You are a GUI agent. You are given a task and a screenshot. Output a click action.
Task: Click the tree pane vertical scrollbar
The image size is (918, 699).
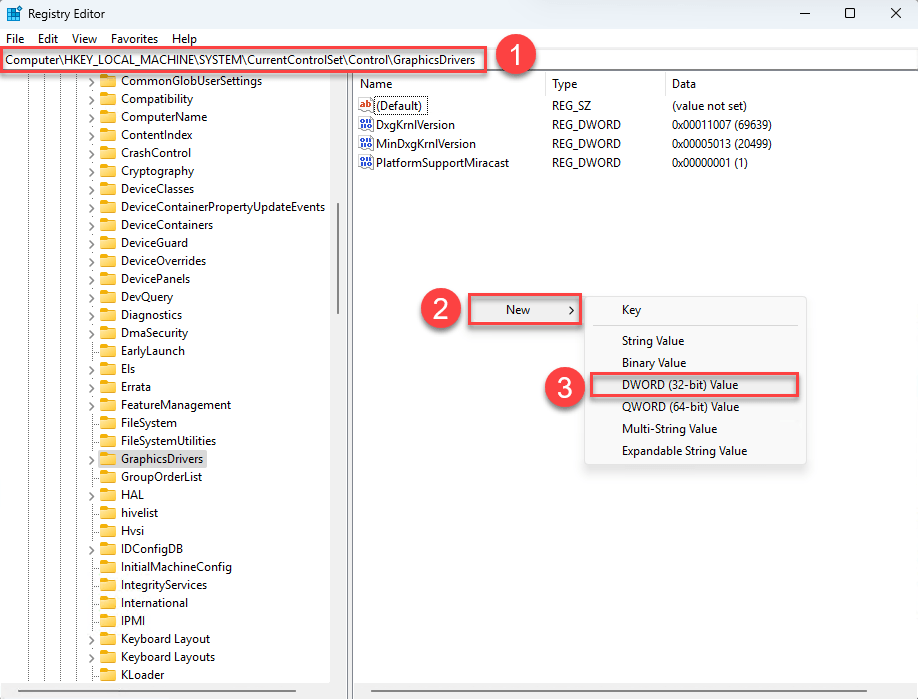coord(339,260)
